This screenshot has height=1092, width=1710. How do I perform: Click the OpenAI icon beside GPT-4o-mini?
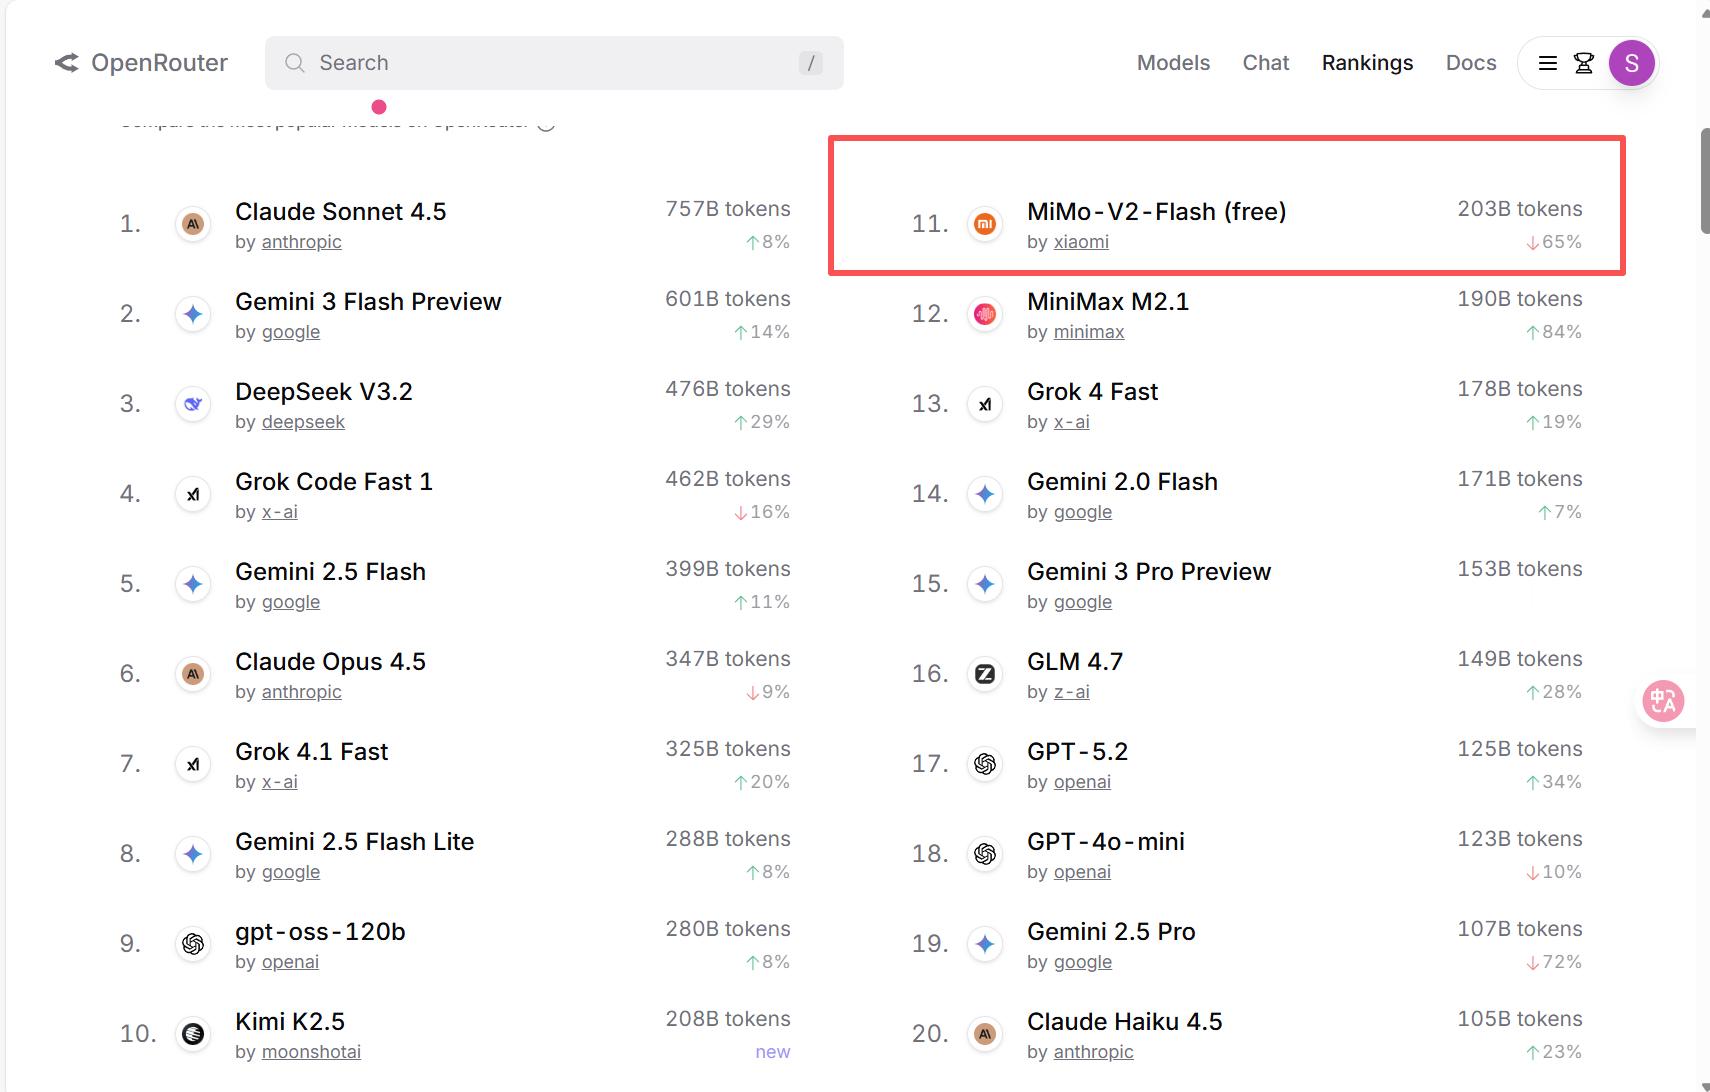pos(985,854)
